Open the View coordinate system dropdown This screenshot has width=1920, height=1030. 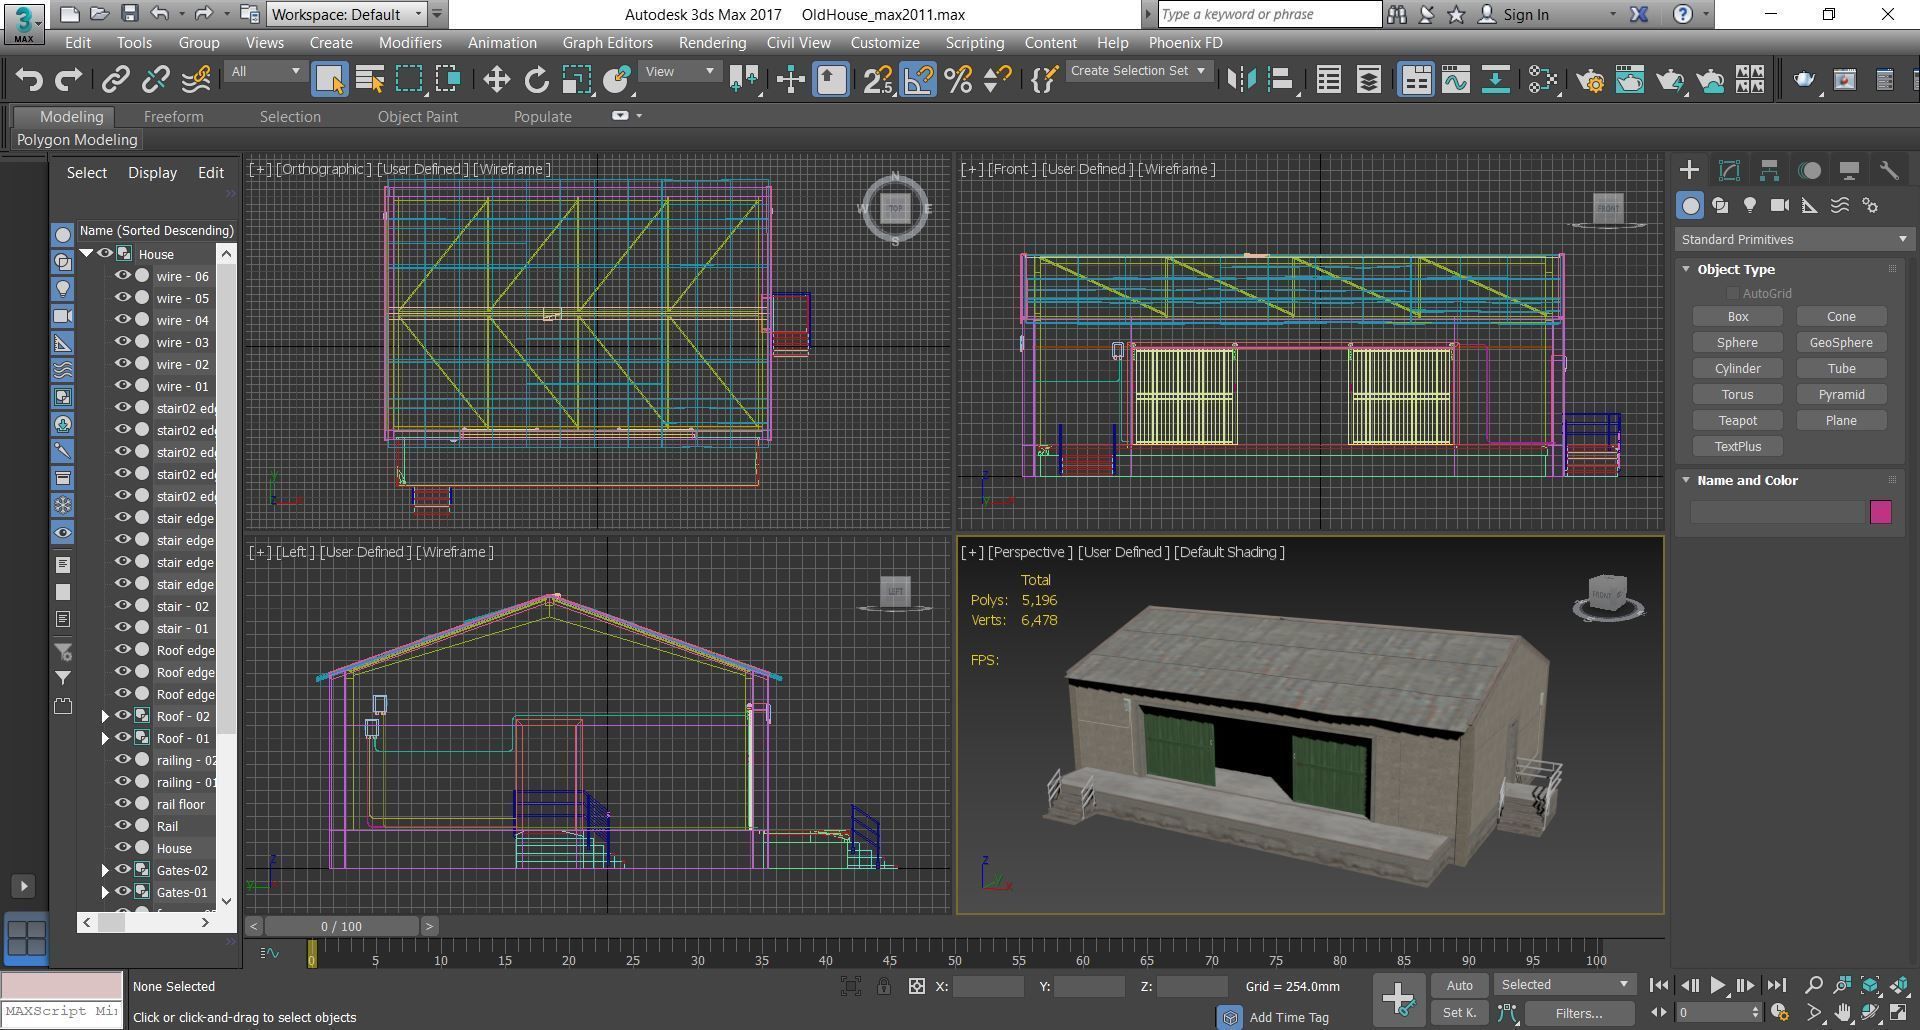click(680, 72)
